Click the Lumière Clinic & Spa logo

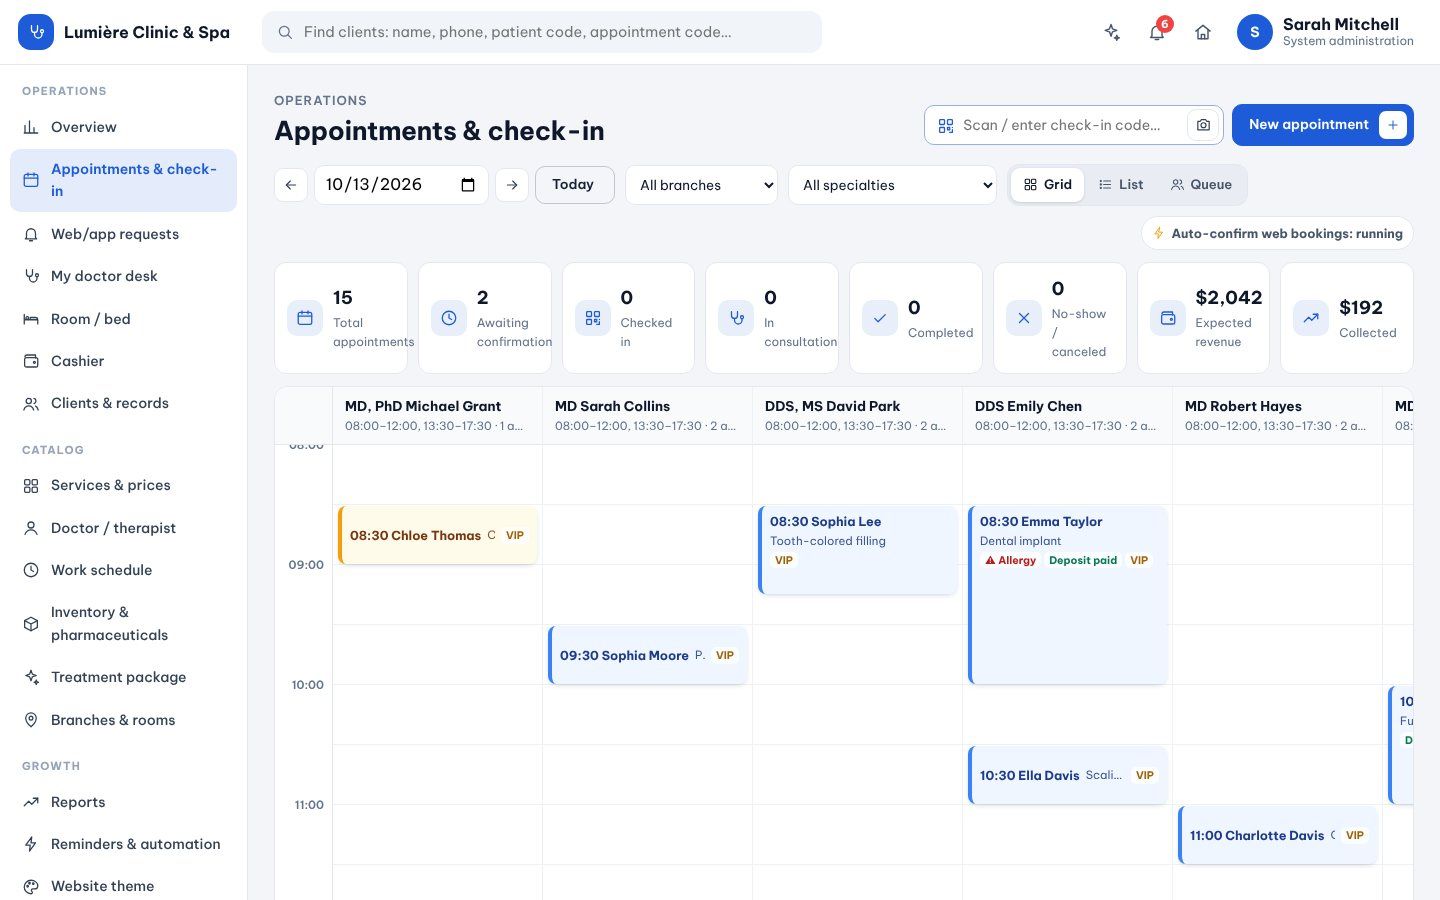coord(36,32)
